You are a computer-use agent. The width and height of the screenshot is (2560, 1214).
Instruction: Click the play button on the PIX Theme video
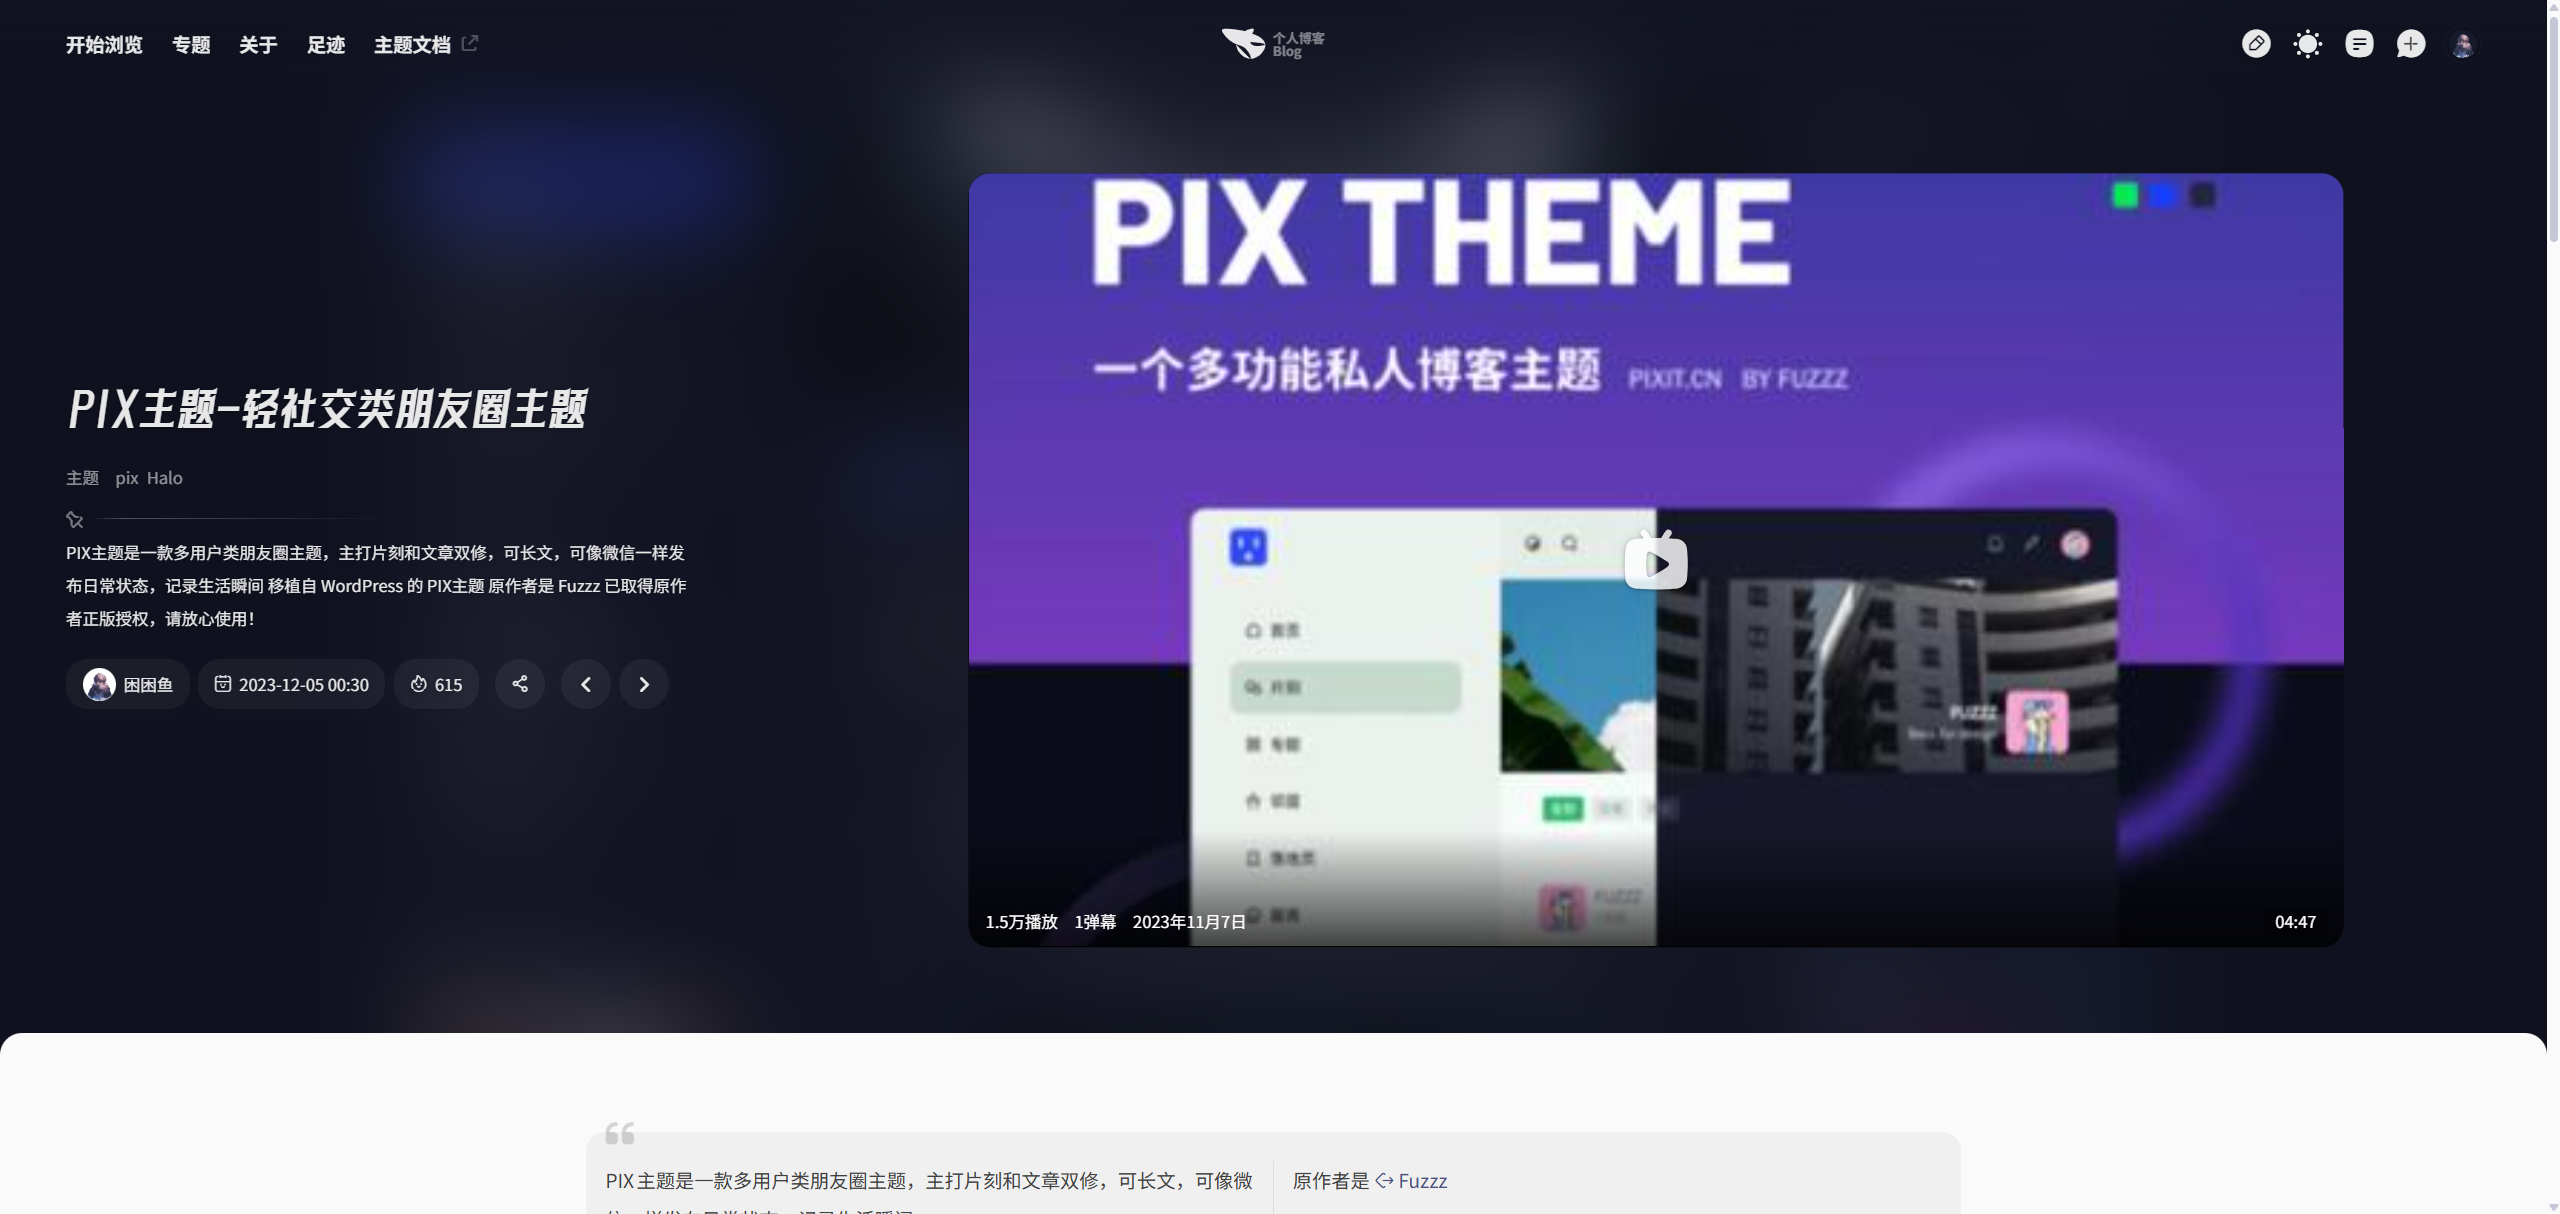tap(1655, 561)
